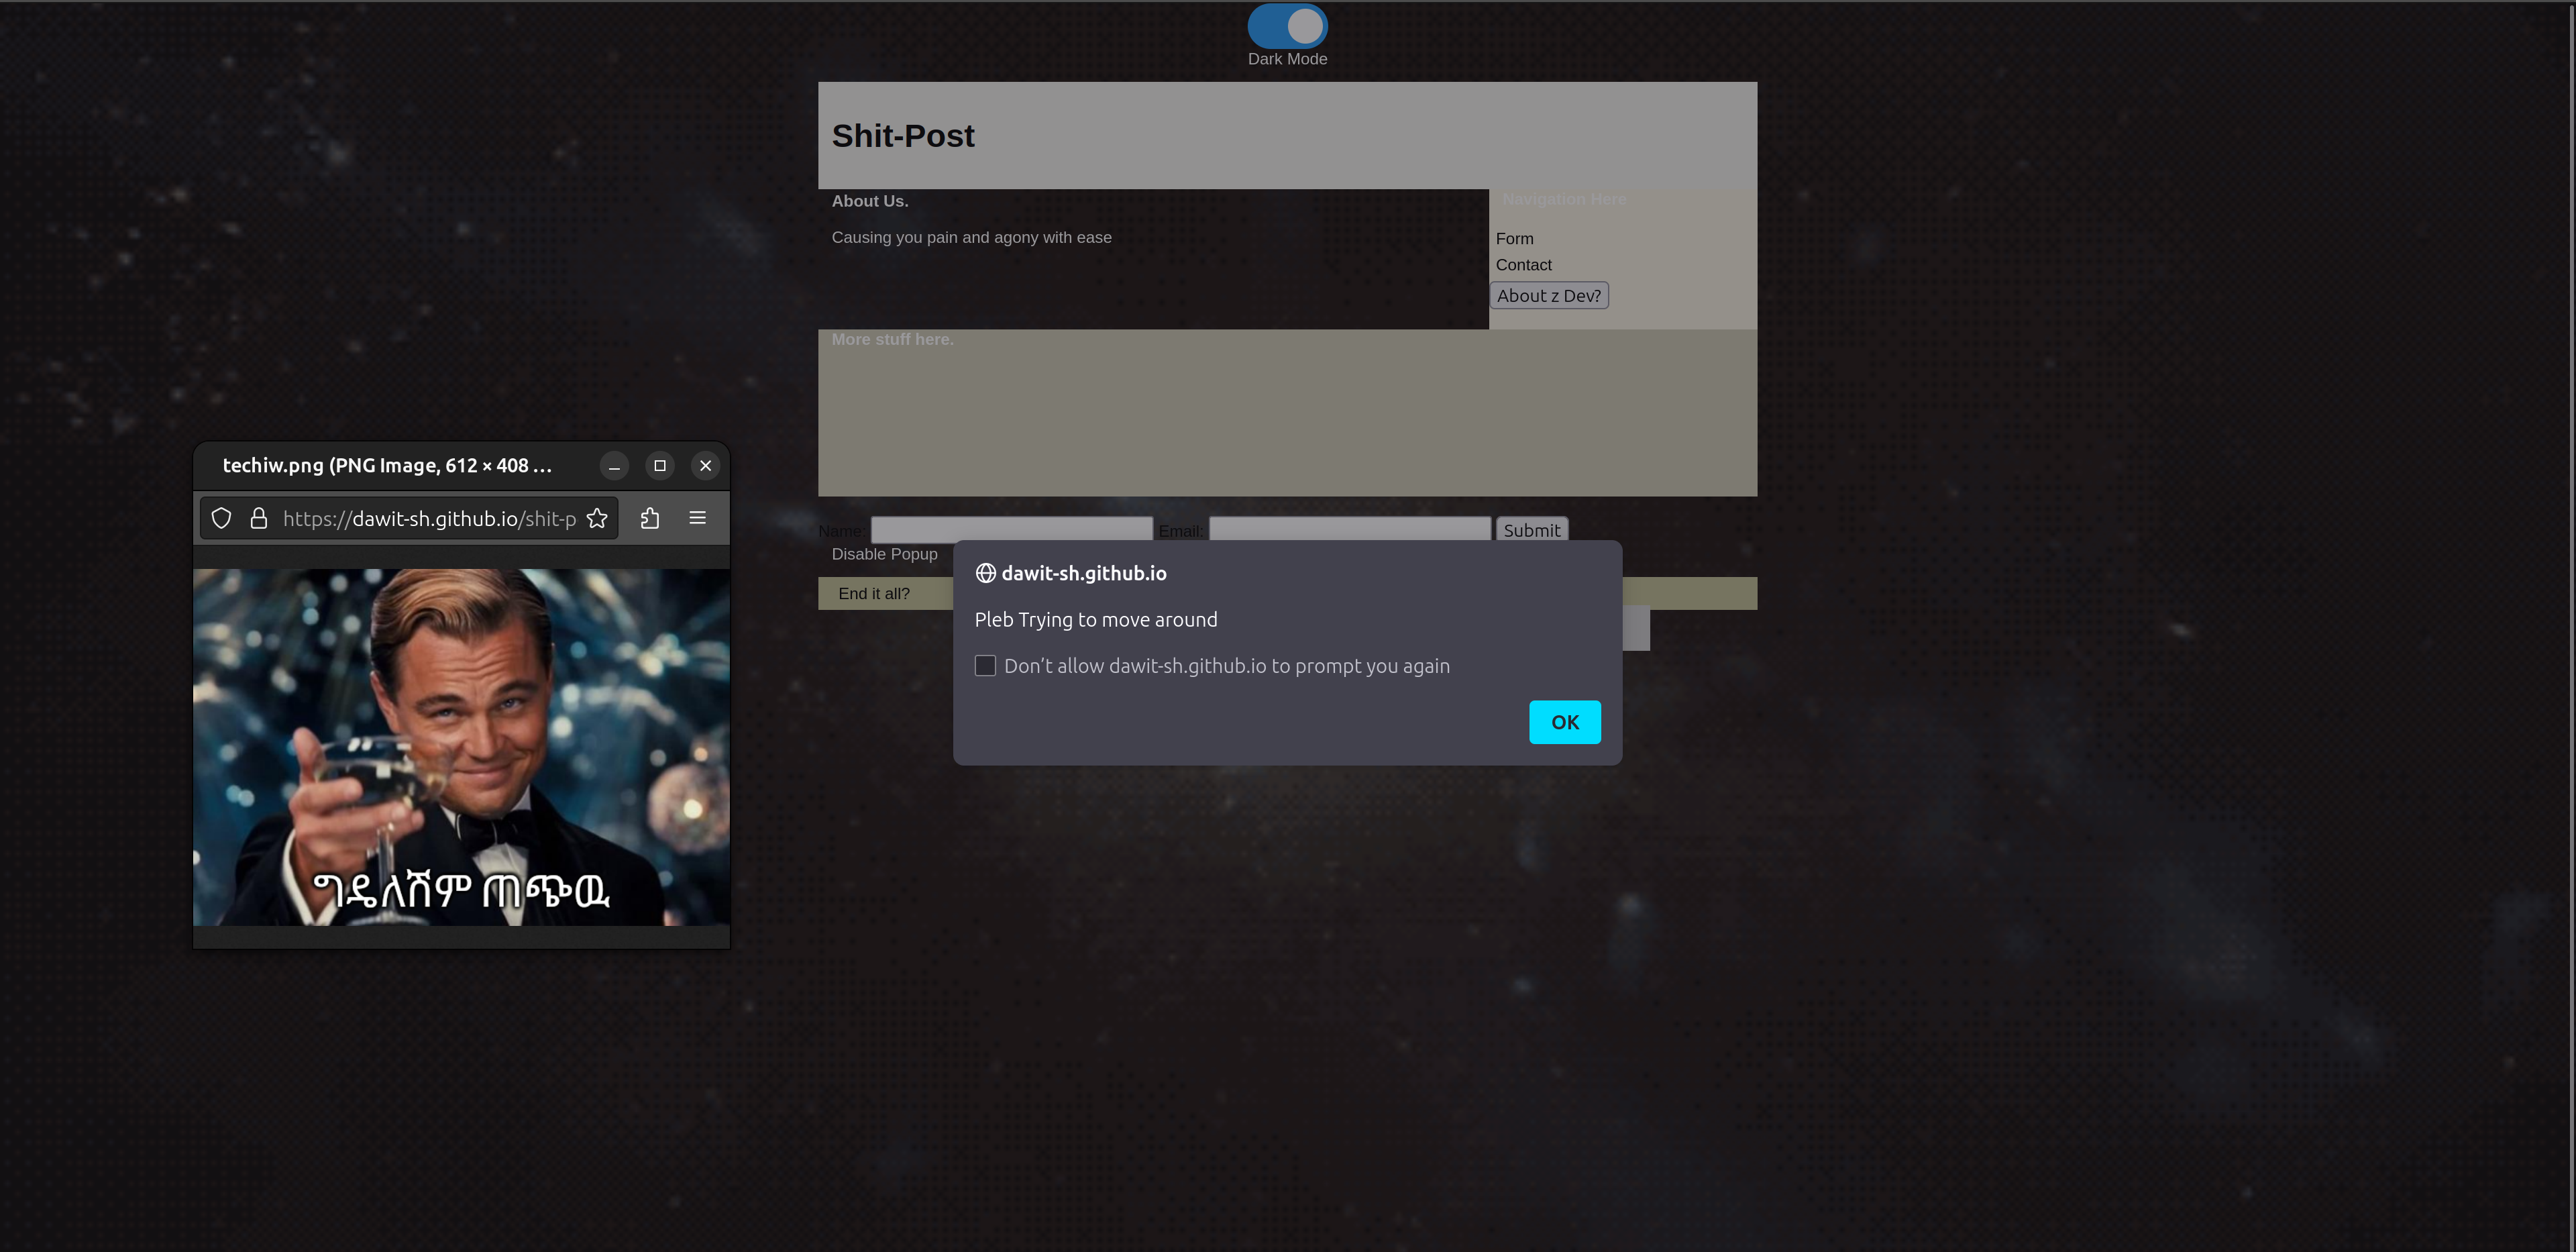
Task: Check "Don't allow dawit-sh.github.io to prompt" box
Action: (x=985, y=666)
